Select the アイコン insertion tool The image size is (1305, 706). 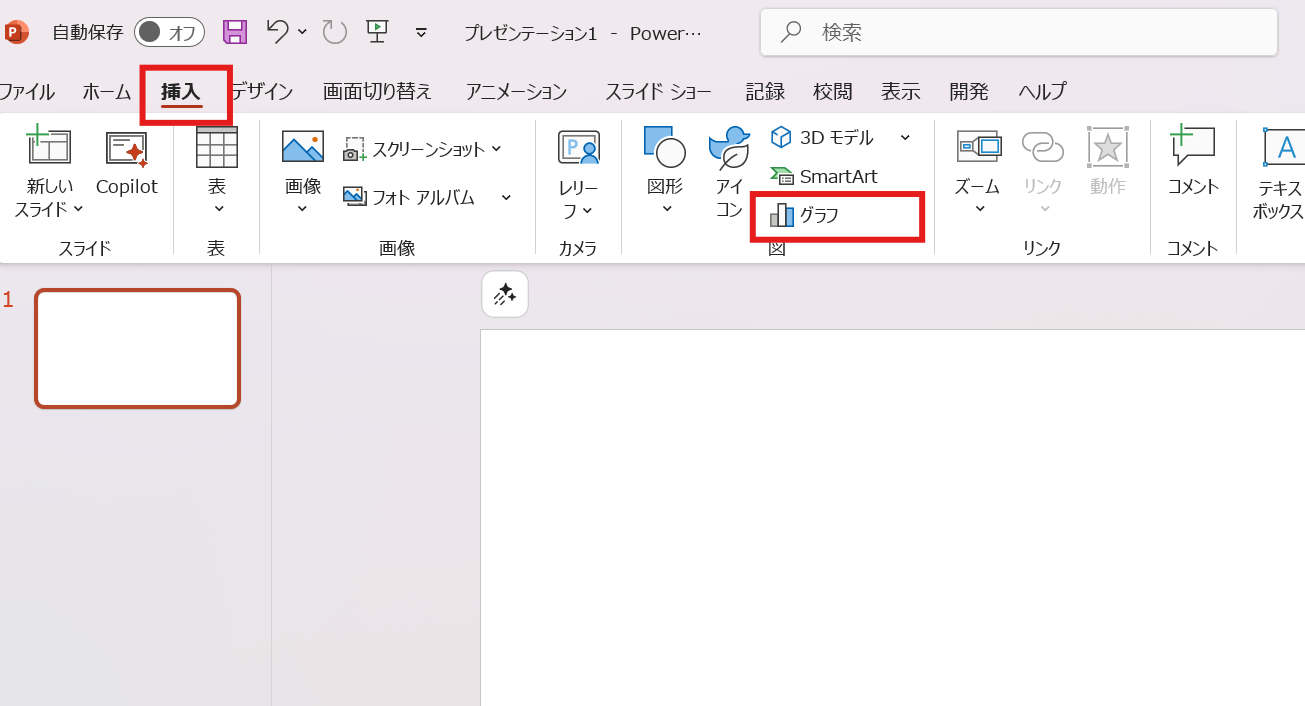[729, 168]
